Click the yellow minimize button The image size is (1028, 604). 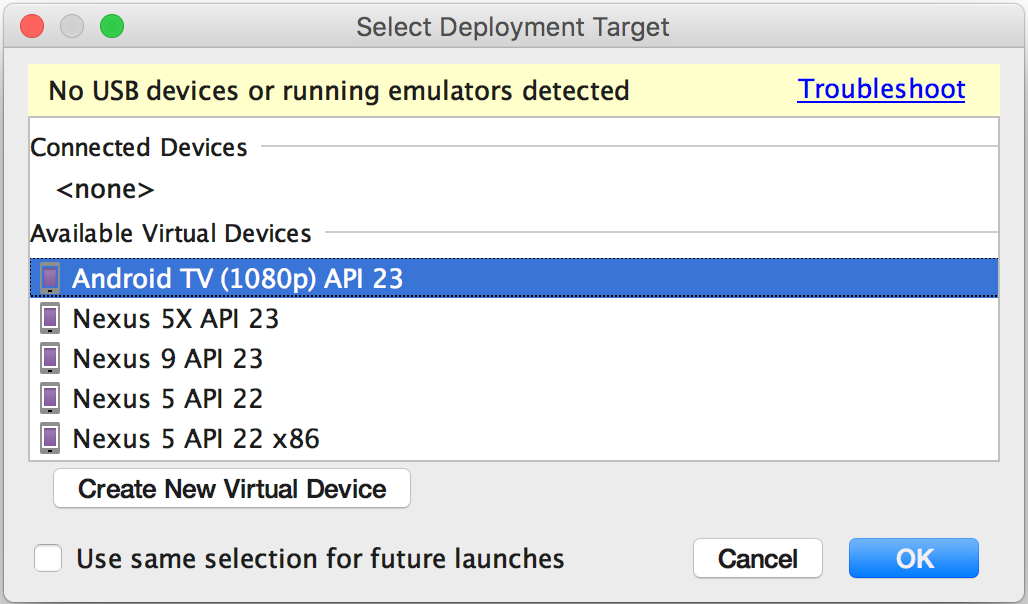[71, 27]
